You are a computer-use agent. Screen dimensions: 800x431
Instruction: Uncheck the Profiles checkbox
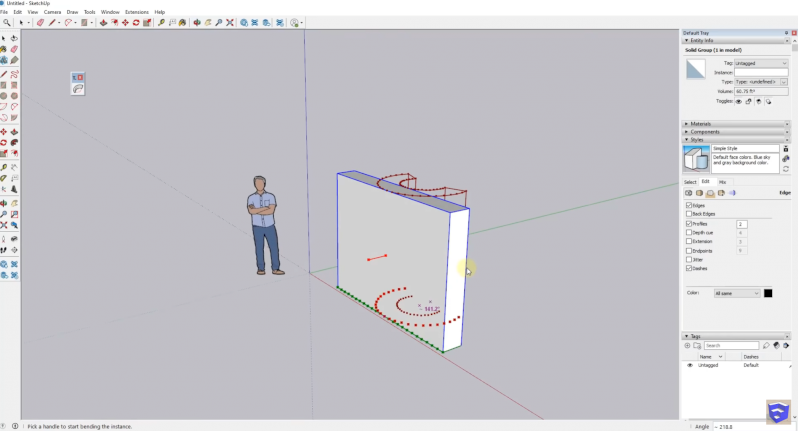pyautogui.click(x=688, y=224)
